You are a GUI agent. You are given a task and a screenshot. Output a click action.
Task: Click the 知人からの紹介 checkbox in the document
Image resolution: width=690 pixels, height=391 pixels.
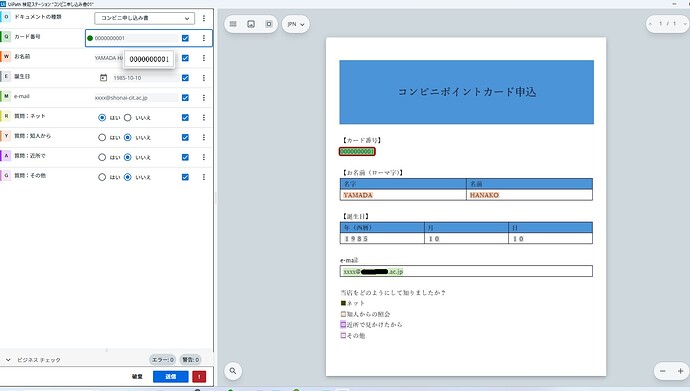click(343, 314)
